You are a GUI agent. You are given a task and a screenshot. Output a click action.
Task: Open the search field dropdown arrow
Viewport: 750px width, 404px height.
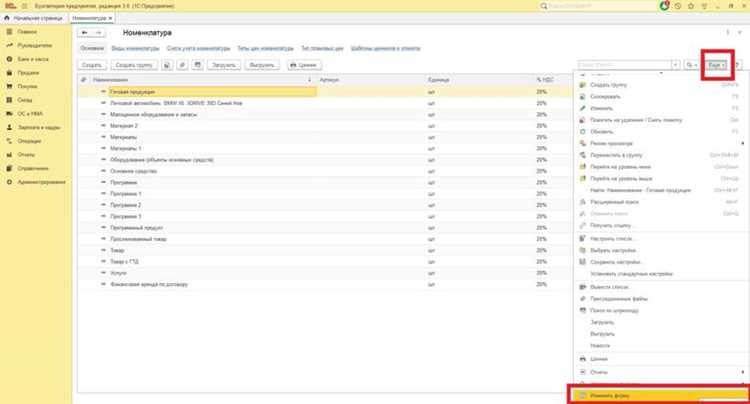[676, 65]
